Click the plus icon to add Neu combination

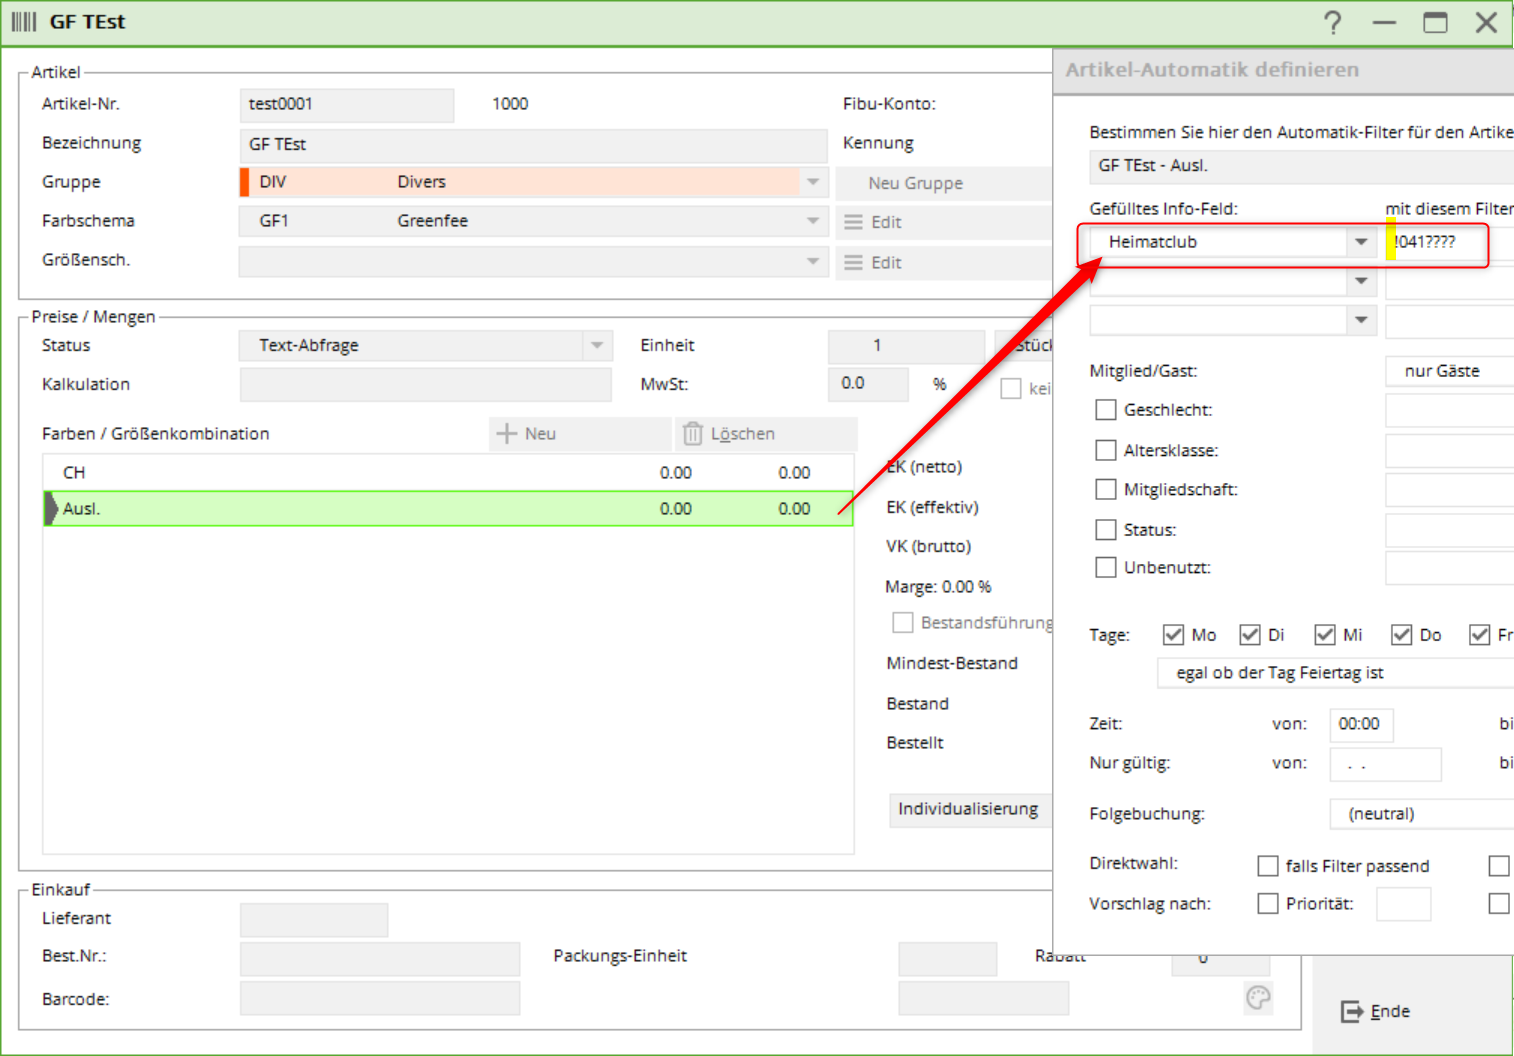pyautogui.click(x=507, y=433)
